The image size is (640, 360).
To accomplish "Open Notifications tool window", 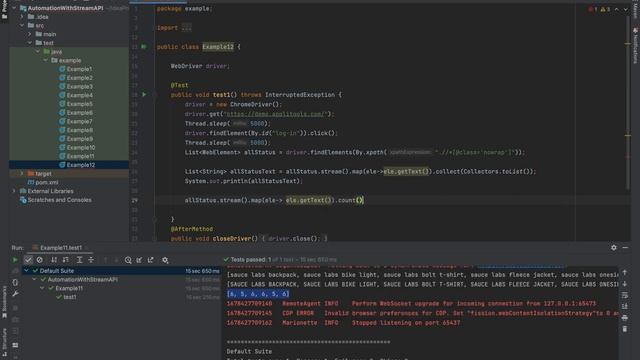I will tap(636, 46).
